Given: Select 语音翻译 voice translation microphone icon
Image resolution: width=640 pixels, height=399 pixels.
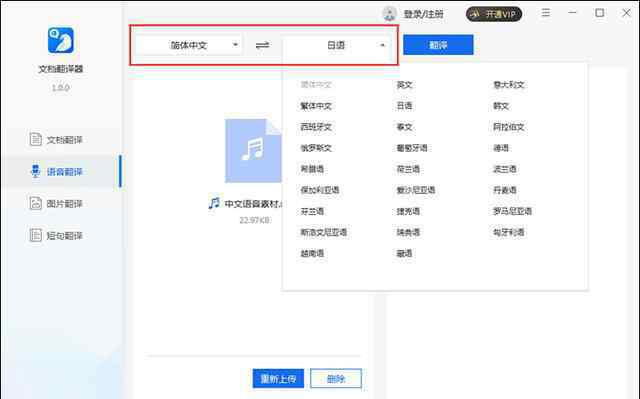Looking at the screenshot, I should click(36, 171).
